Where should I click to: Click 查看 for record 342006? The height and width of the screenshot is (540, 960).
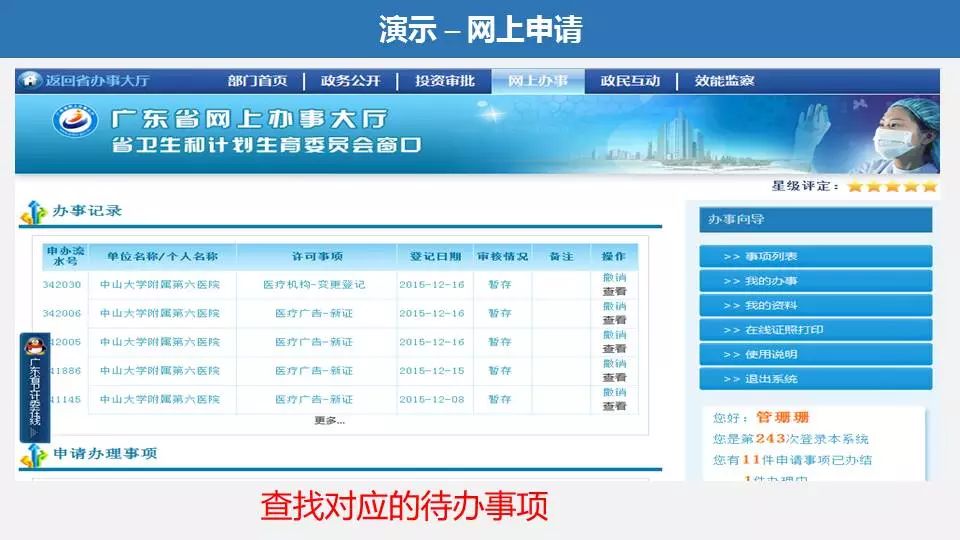point(614,320)
